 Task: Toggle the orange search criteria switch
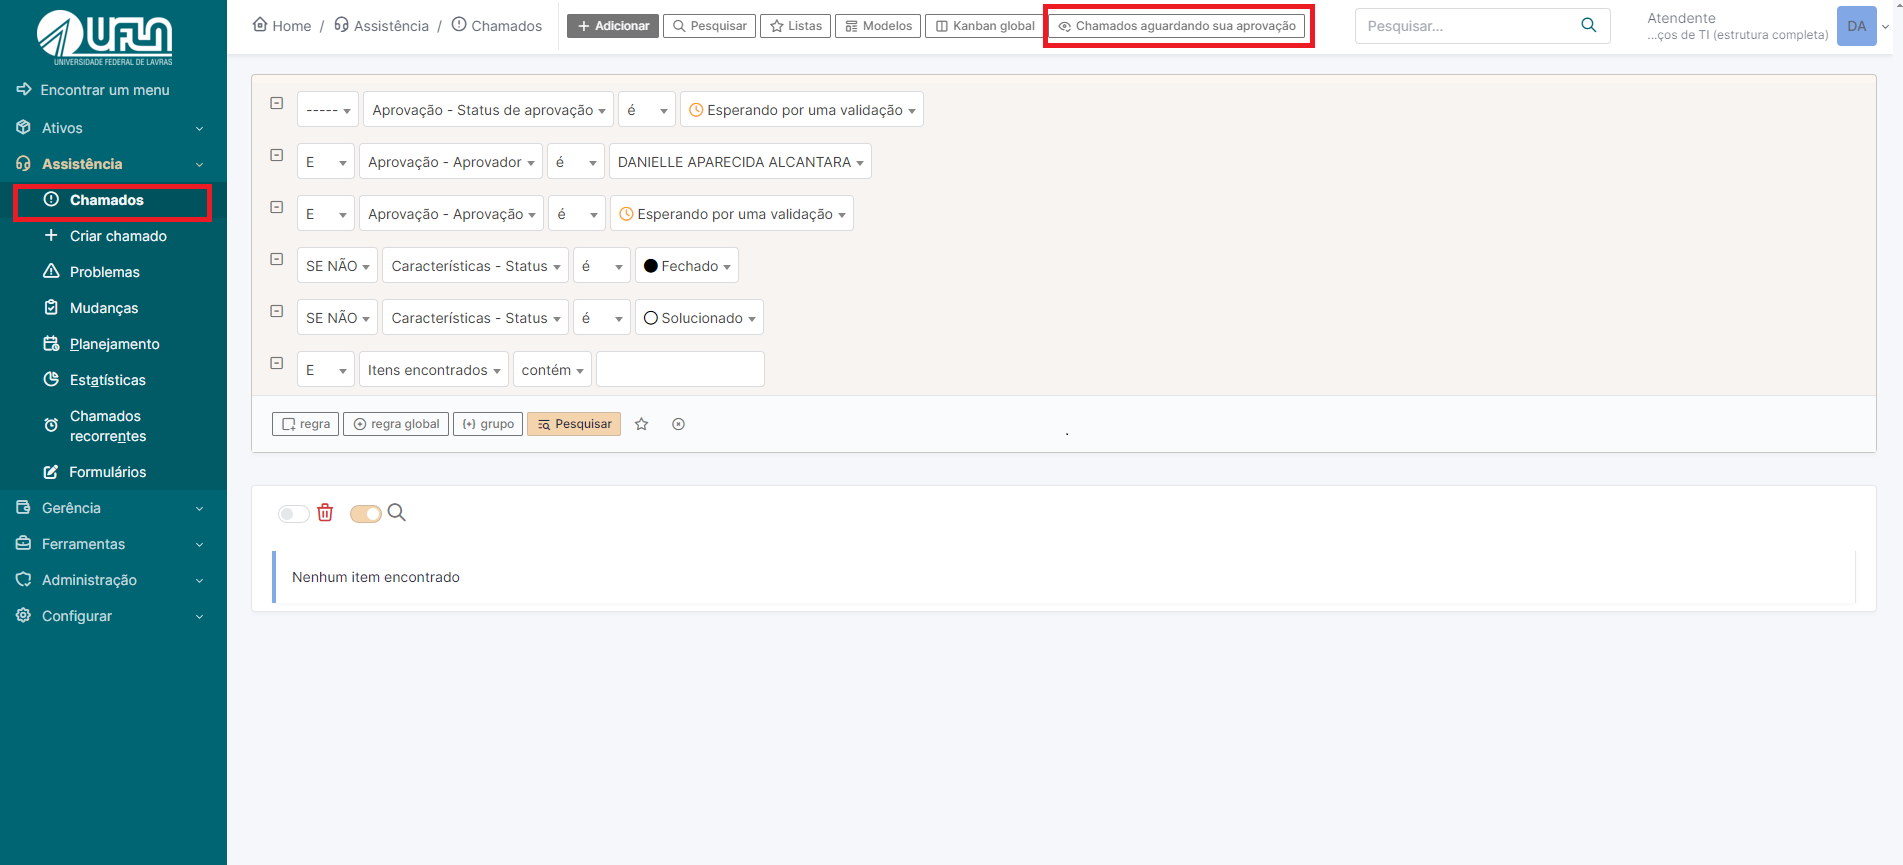[x=366, y=514]
